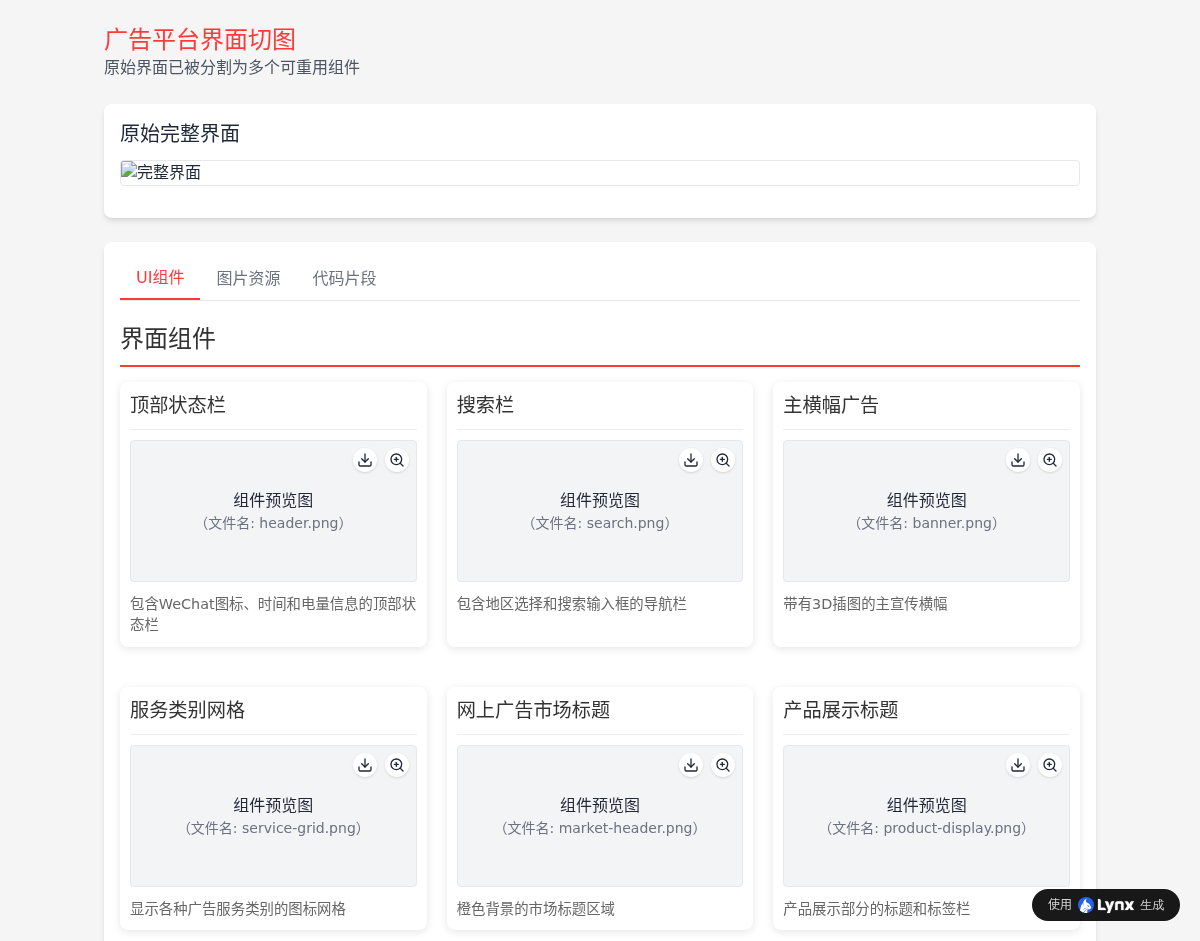Click the 使用 Lynx 生成 badge
Screen dimensions: 1200x941
click(x=1106, y=905)
